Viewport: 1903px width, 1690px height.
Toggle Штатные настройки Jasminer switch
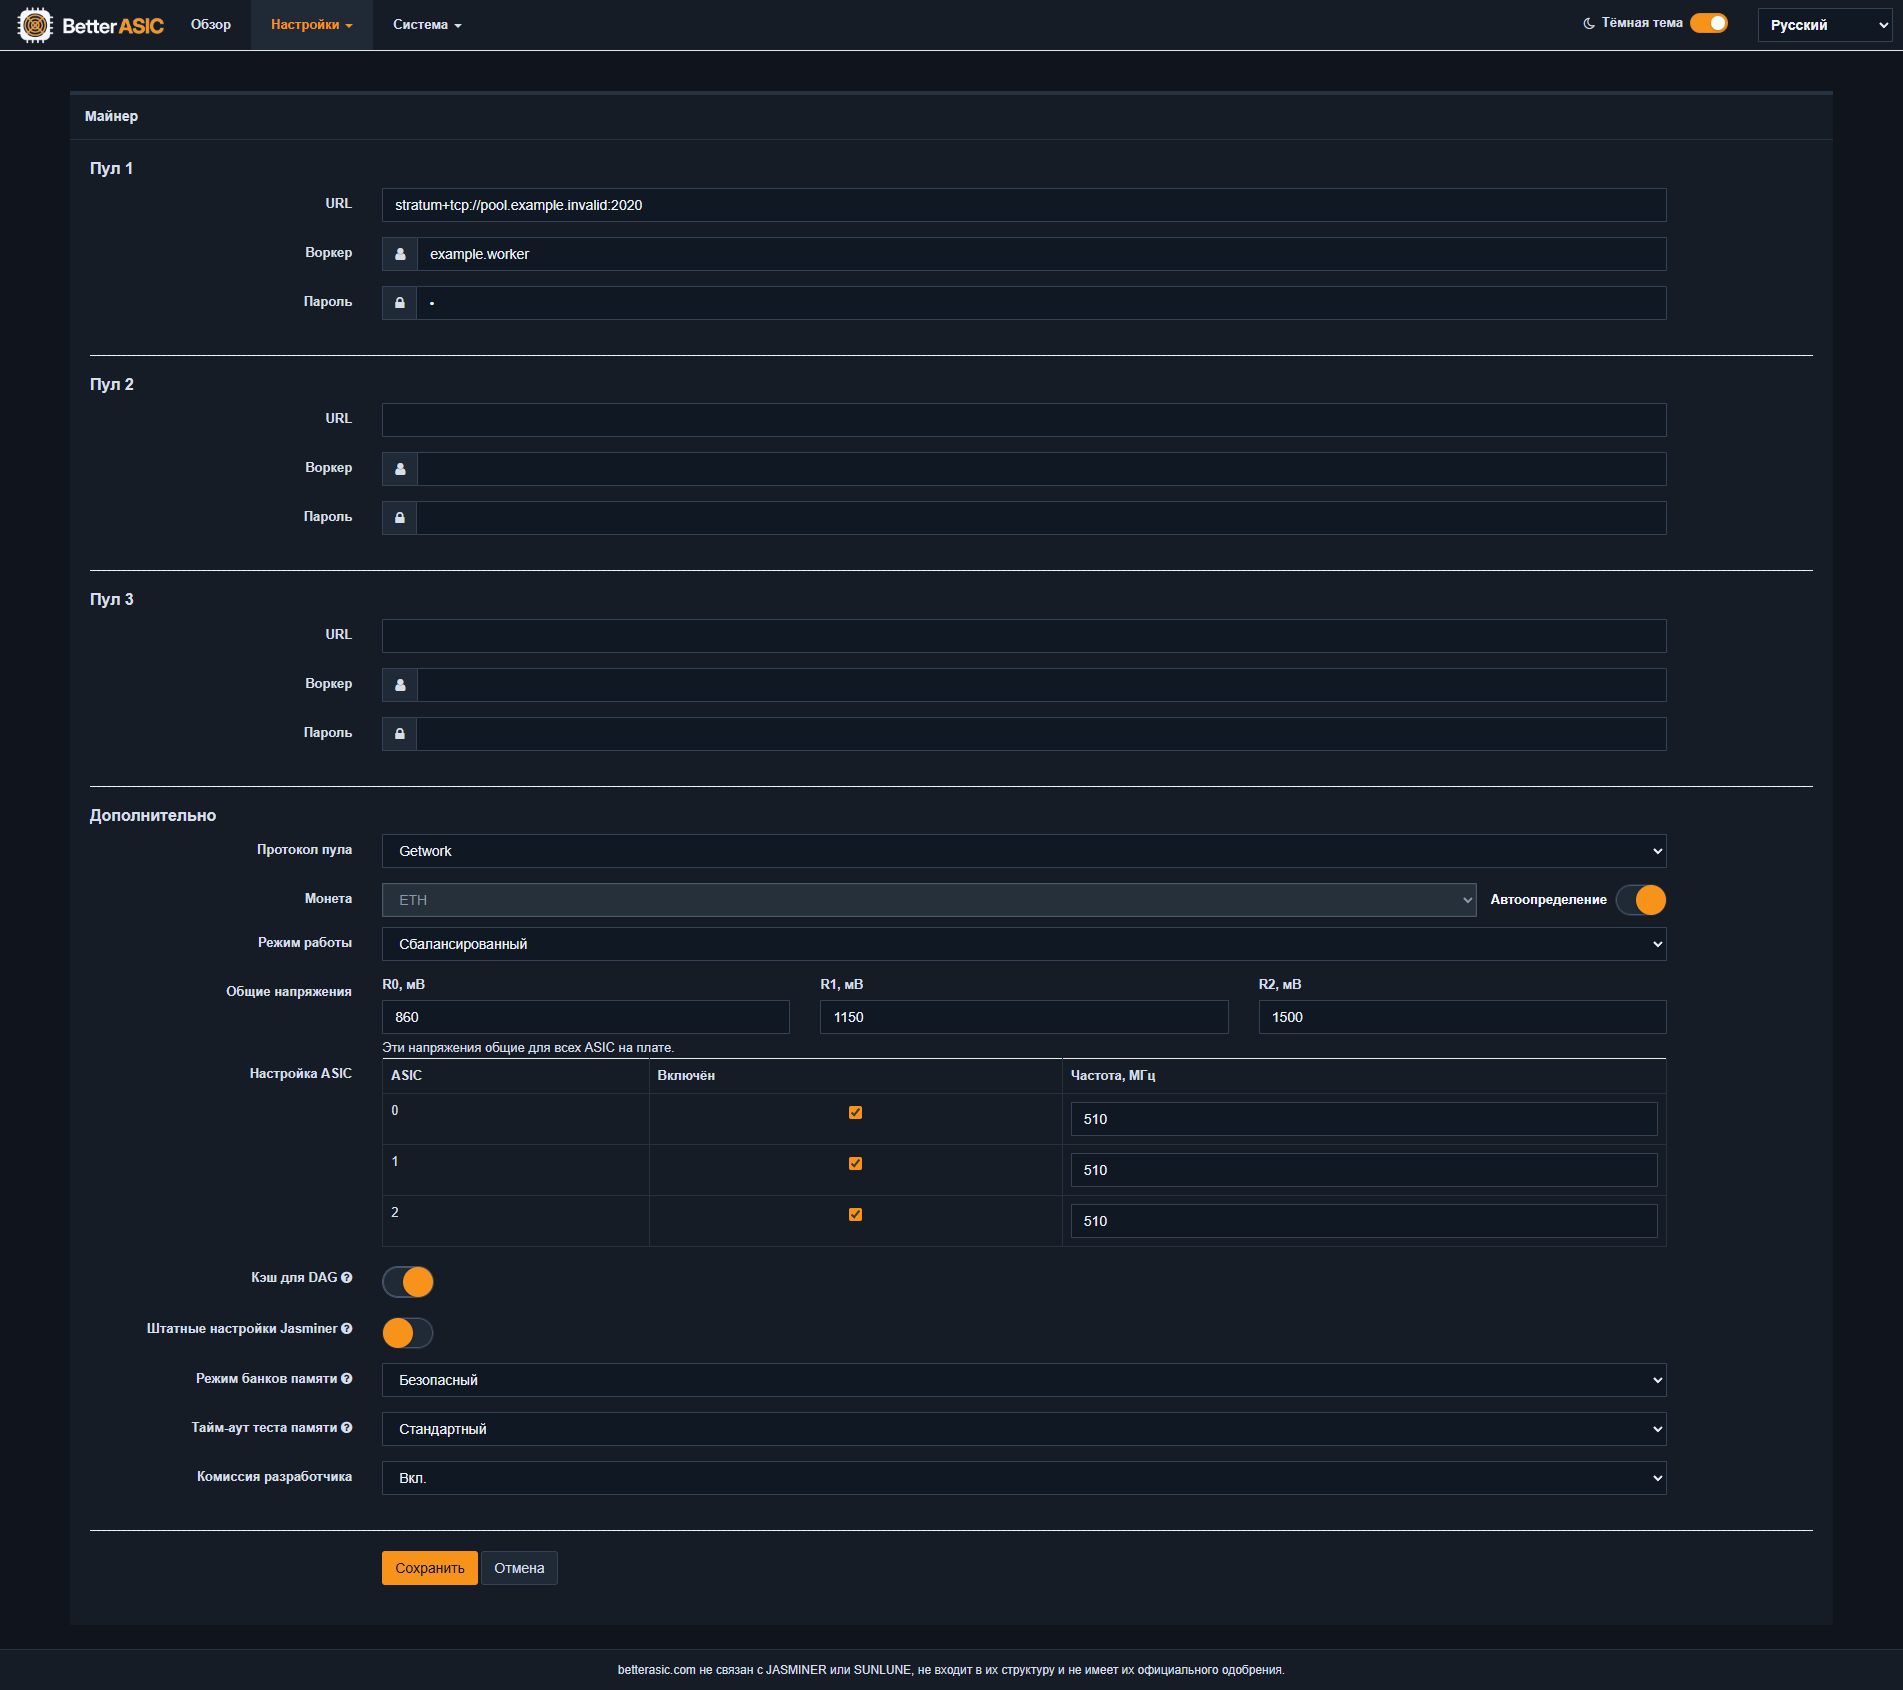[x=408, y=1333]
